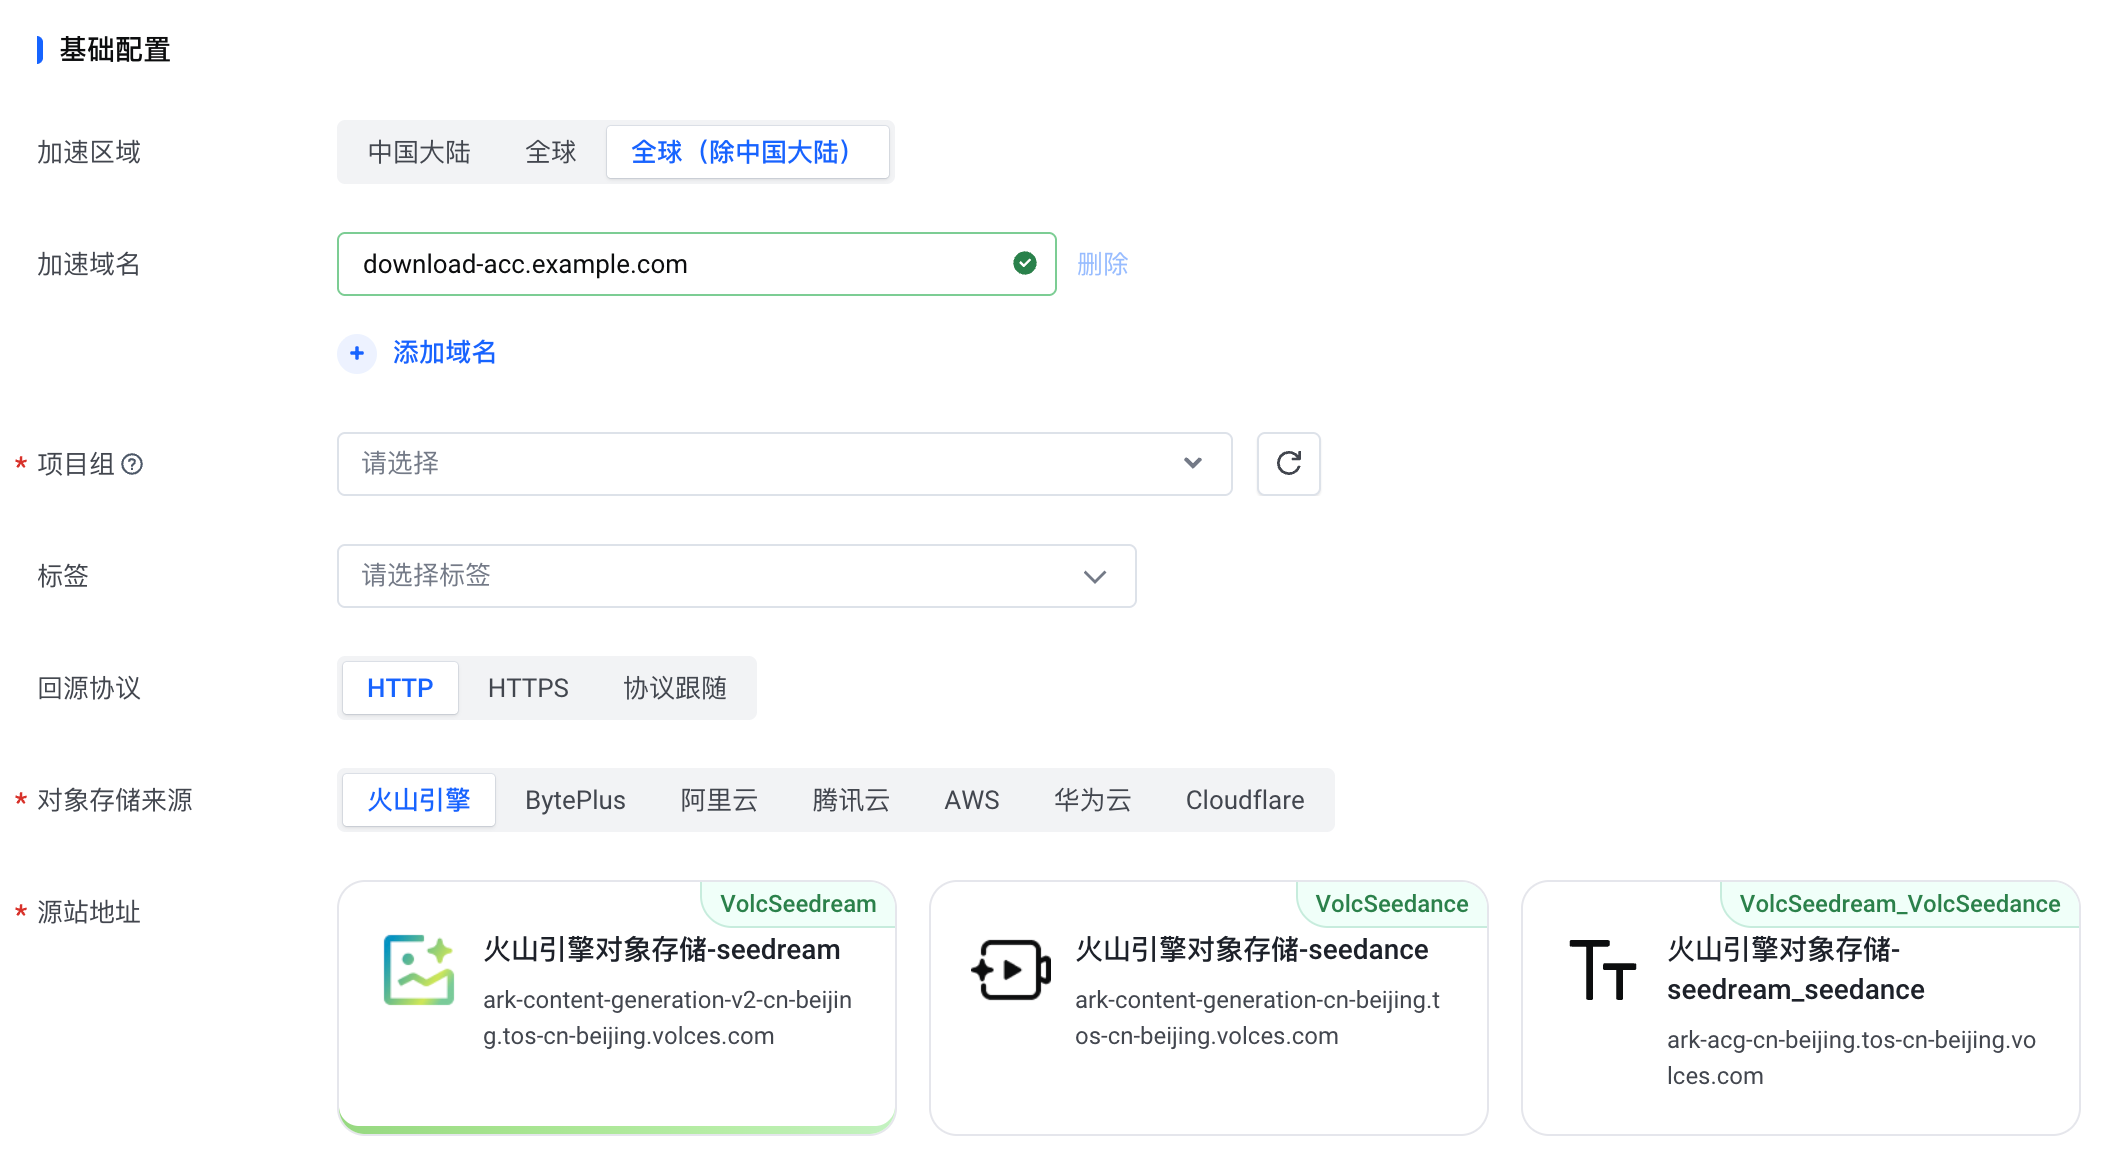
Task: Choose 协议跟随 origin protocol
Action: pyautogui.click(x=675, y=688)
